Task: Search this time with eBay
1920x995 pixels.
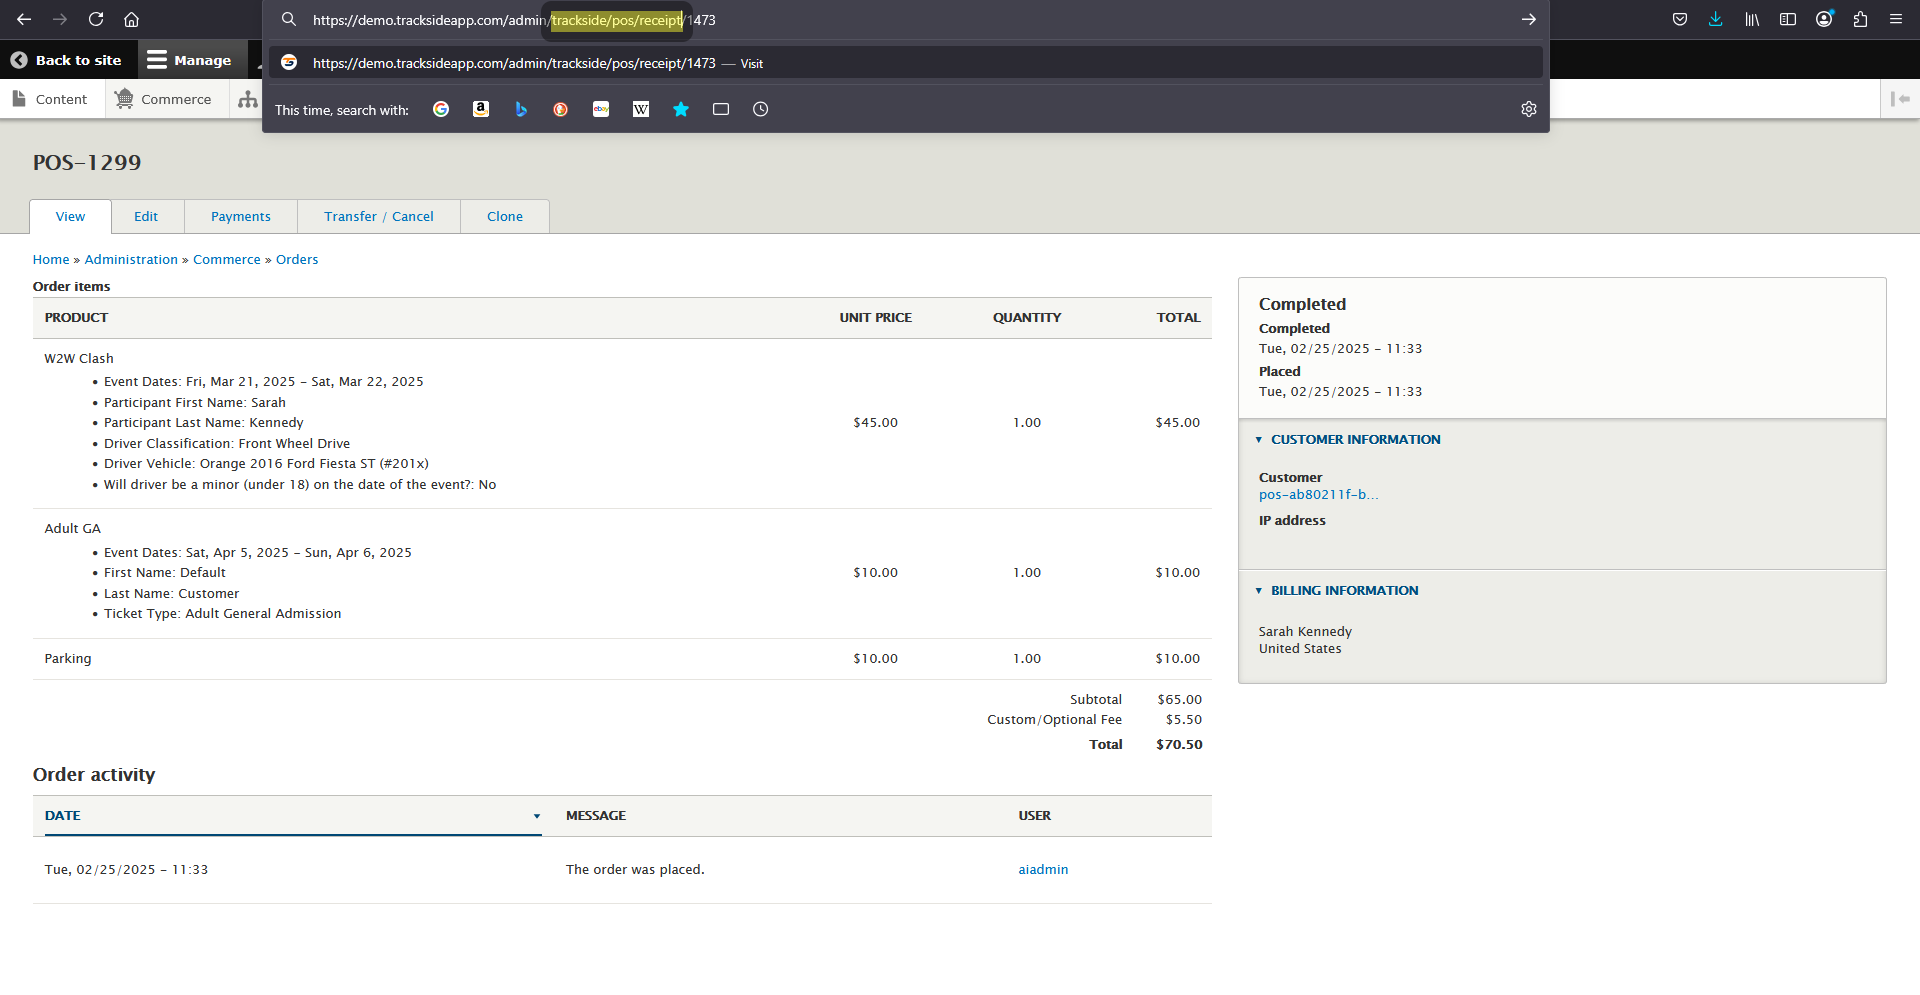Action: [601, 109]
